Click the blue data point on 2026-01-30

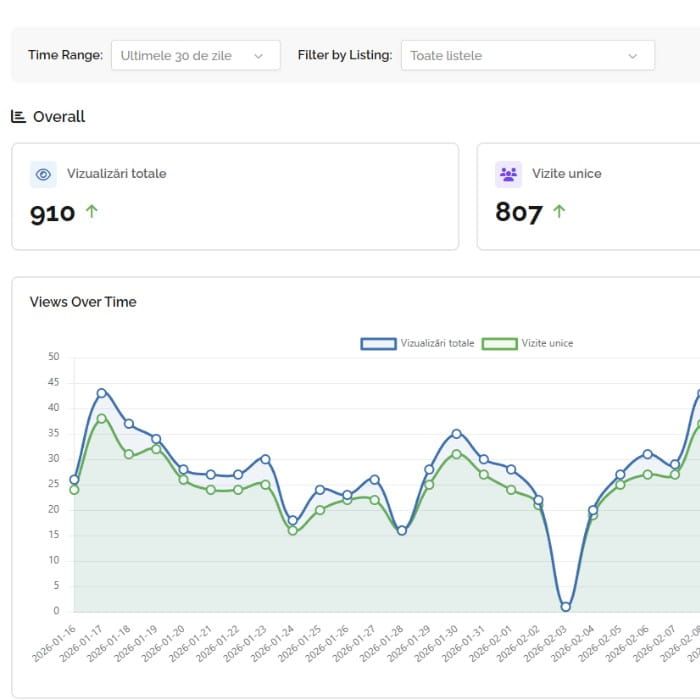tap(456, 434)
